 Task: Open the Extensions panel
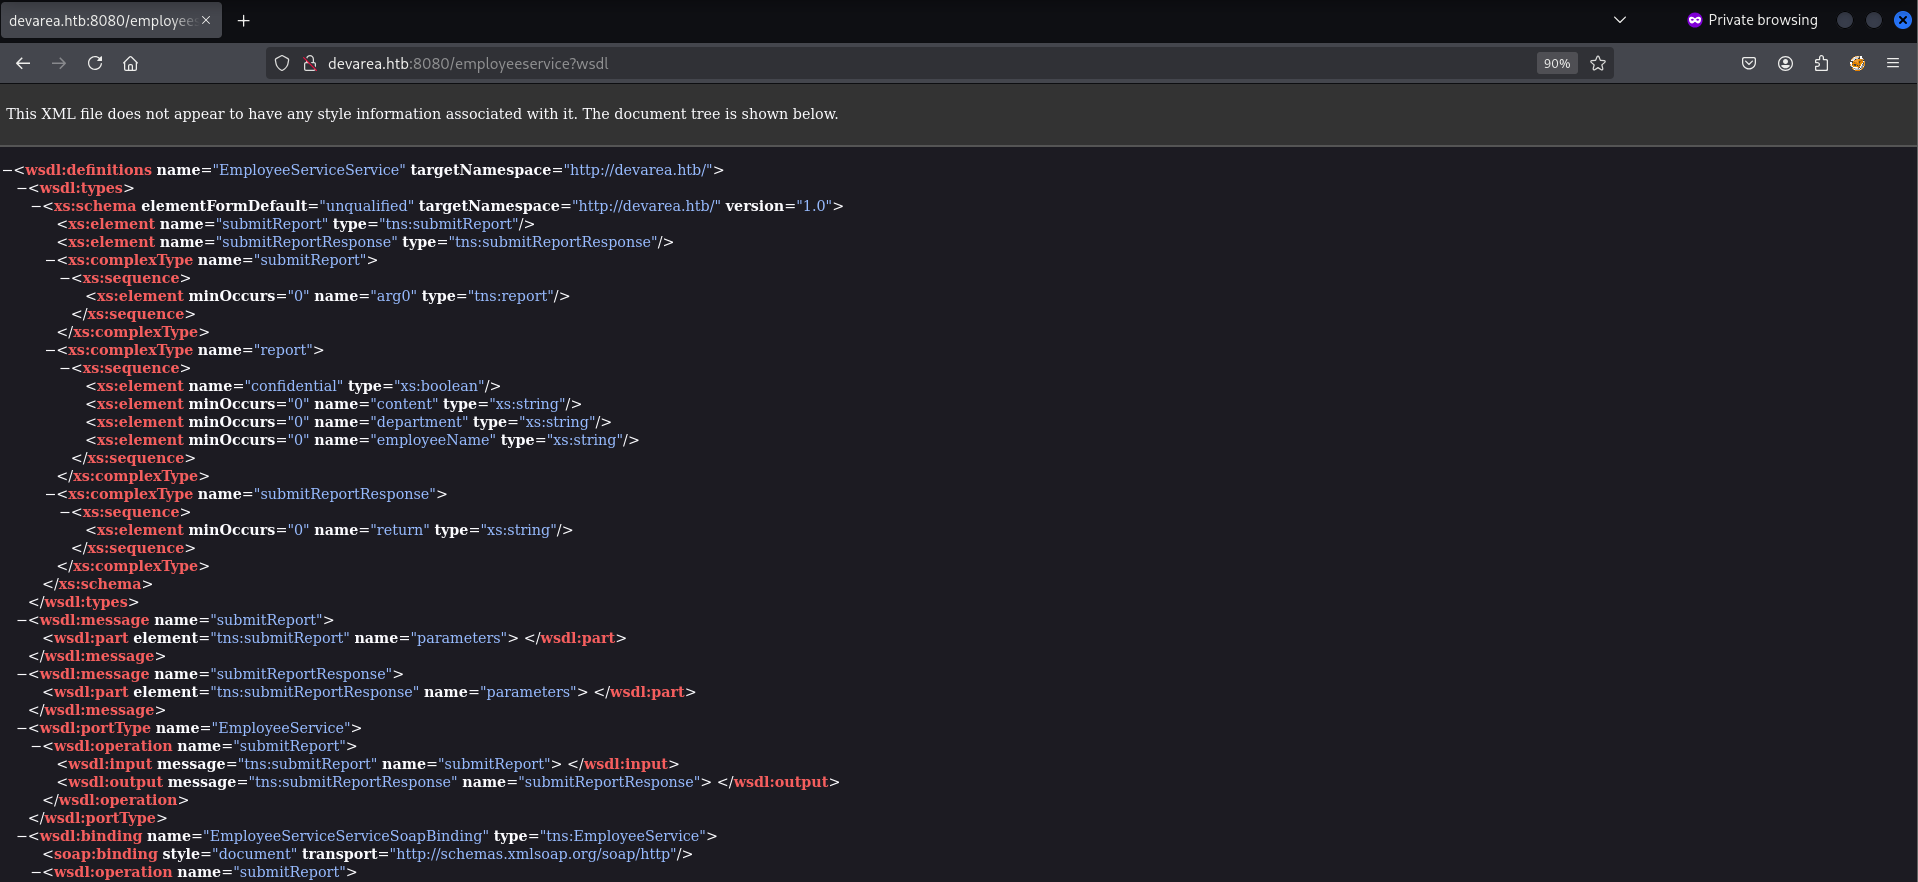tap(1821, 63)
